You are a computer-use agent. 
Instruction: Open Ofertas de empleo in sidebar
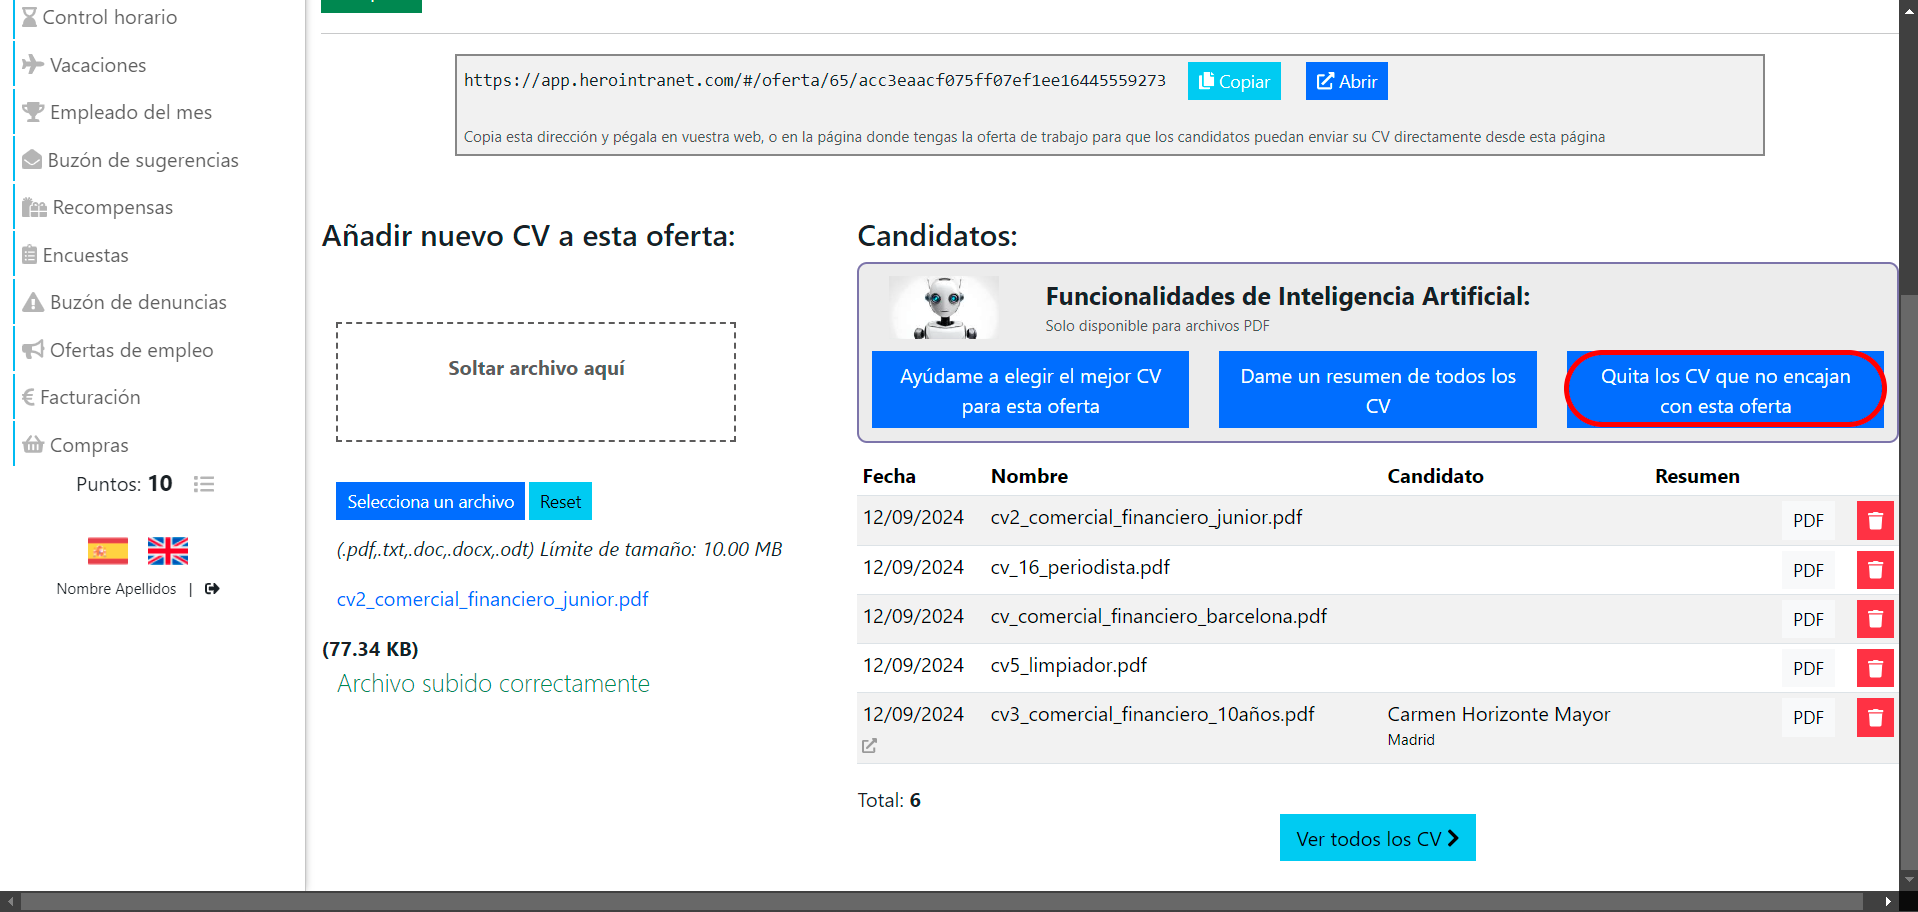pos(118,350)
